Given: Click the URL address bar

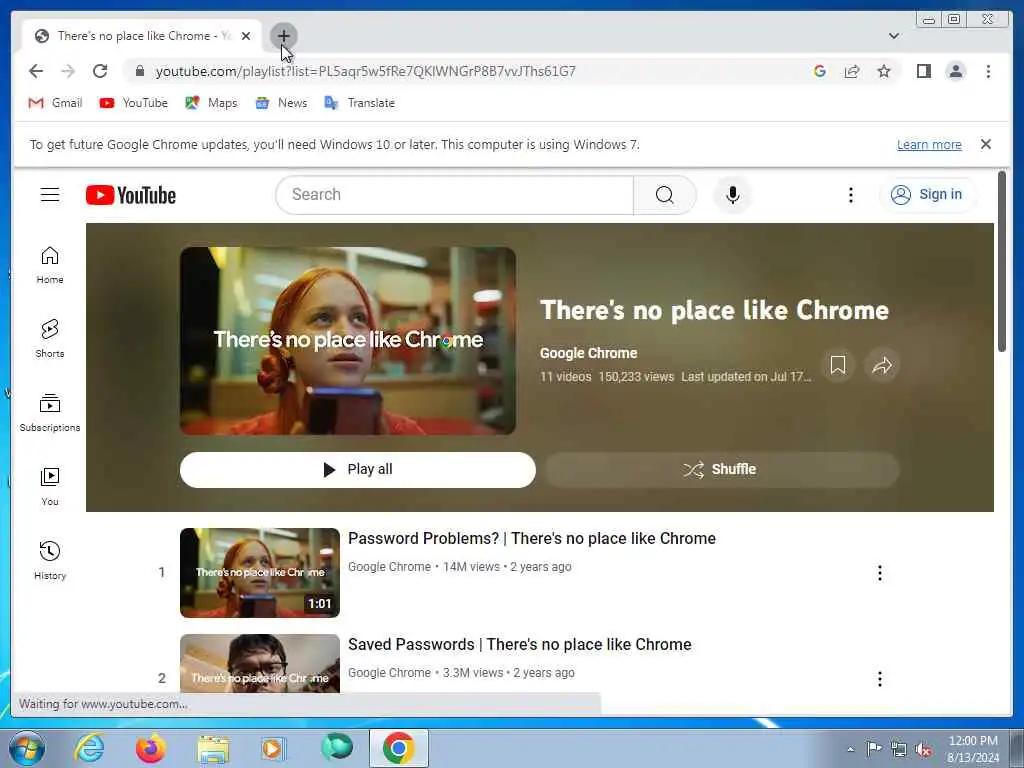Looking at the screenshot, I should [366, 71].
